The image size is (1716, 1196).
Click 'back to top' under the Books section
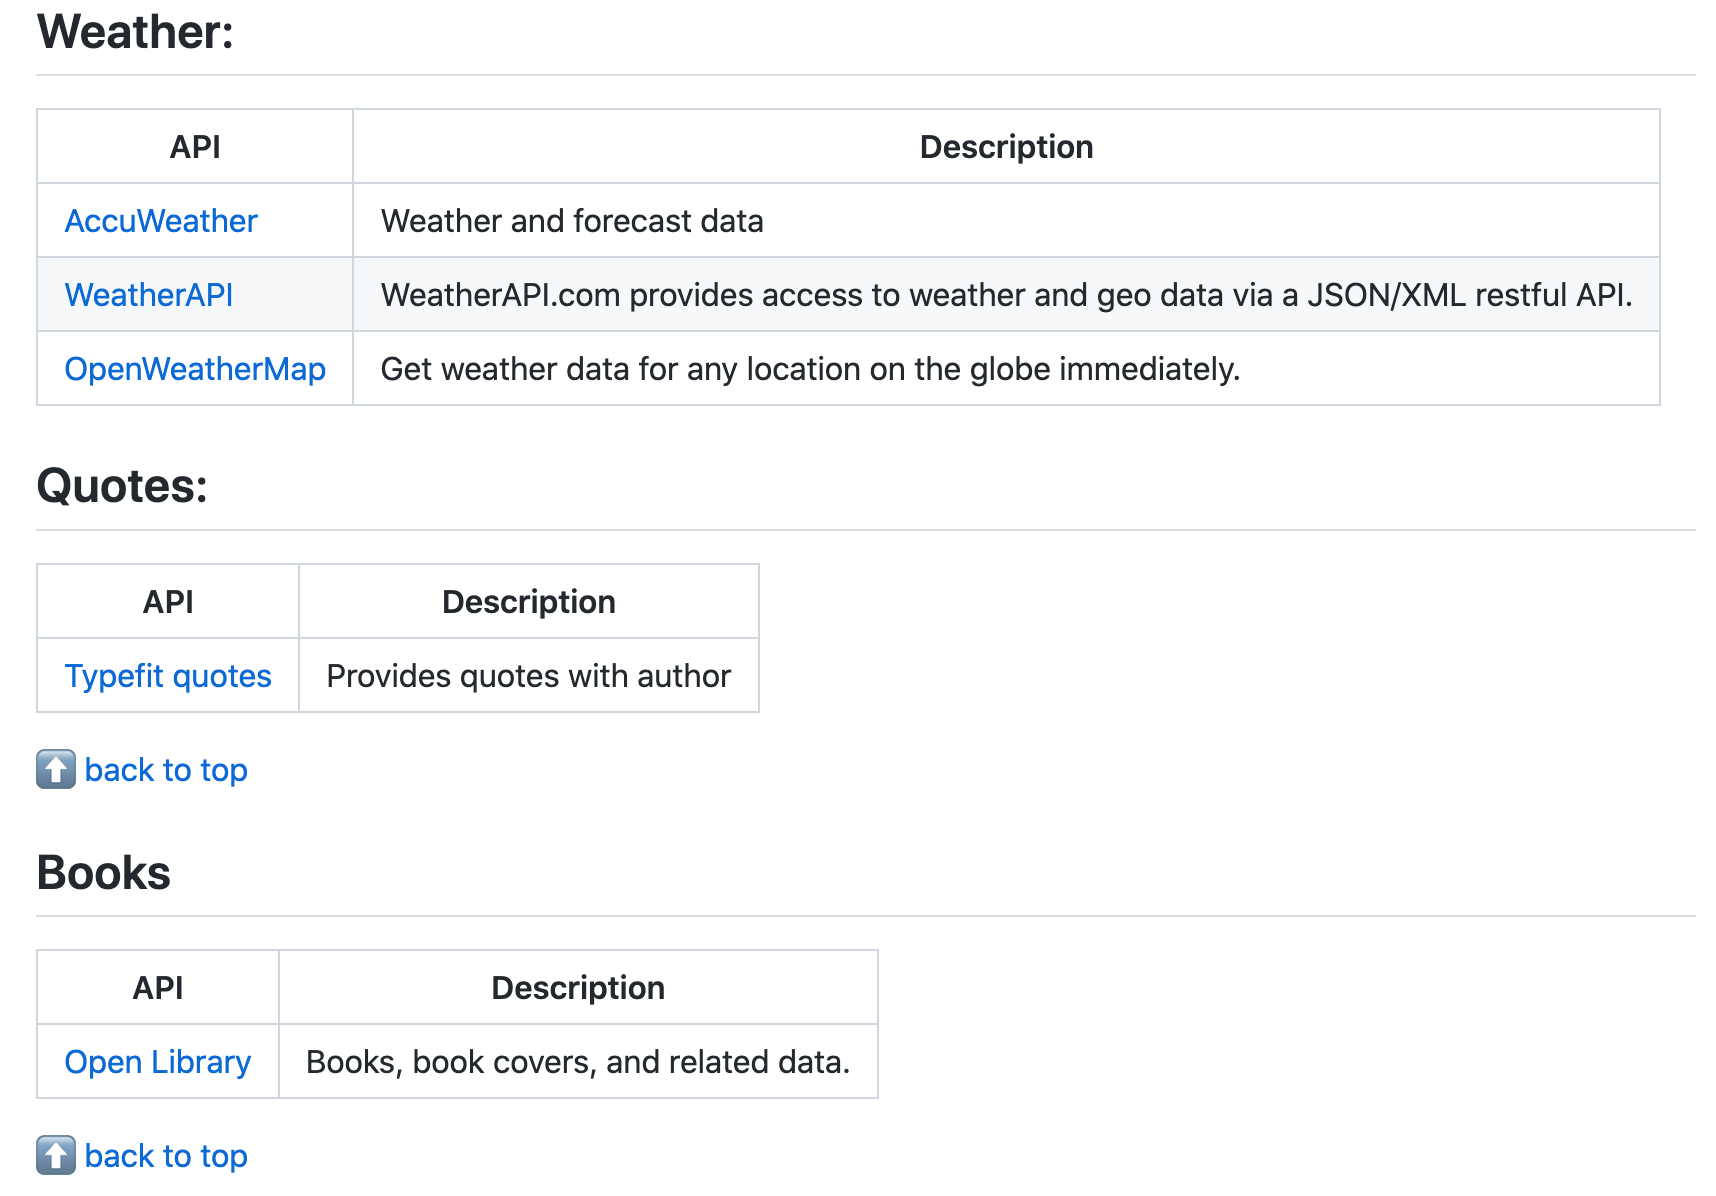click(166, 1156)
